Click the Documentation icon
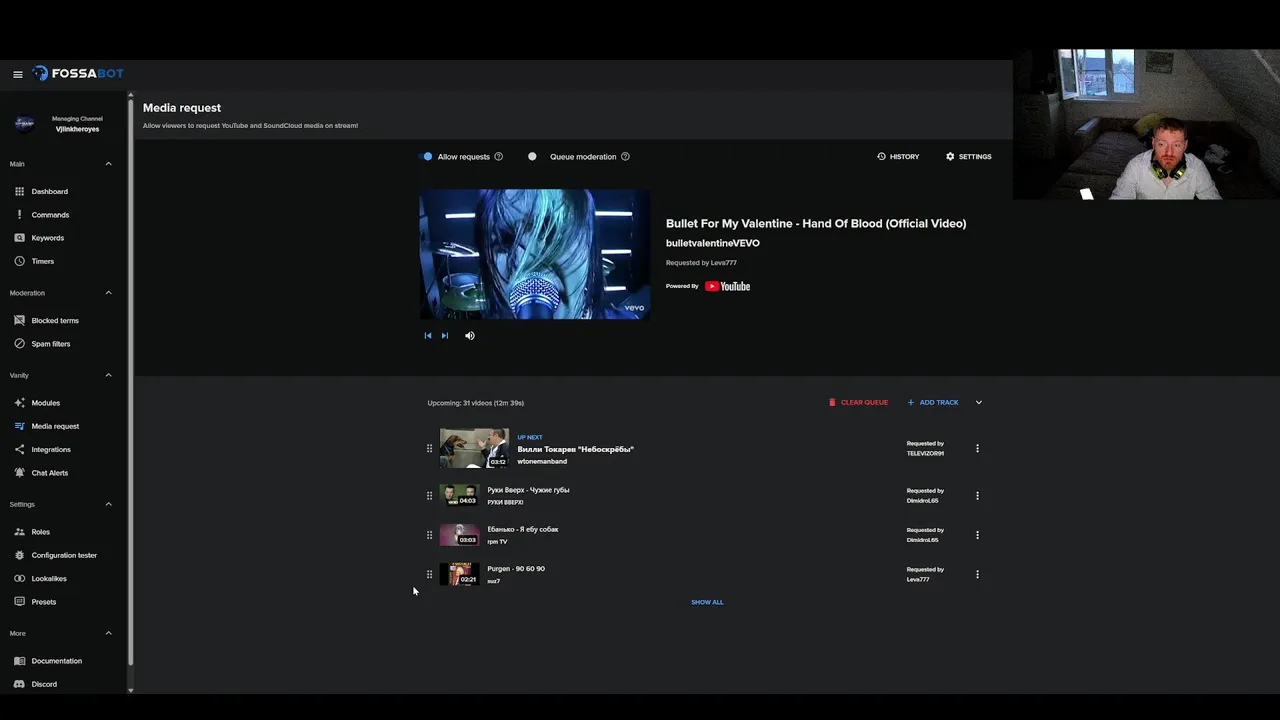The width and height of the screenshot is (1280, 720). tap(20, 661)
